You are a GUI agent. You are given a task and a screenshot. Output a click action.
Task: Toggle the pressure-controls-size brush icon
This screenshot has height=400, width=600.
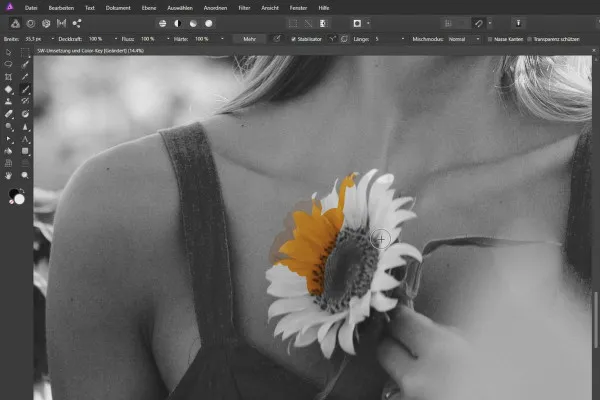point(277,39)
